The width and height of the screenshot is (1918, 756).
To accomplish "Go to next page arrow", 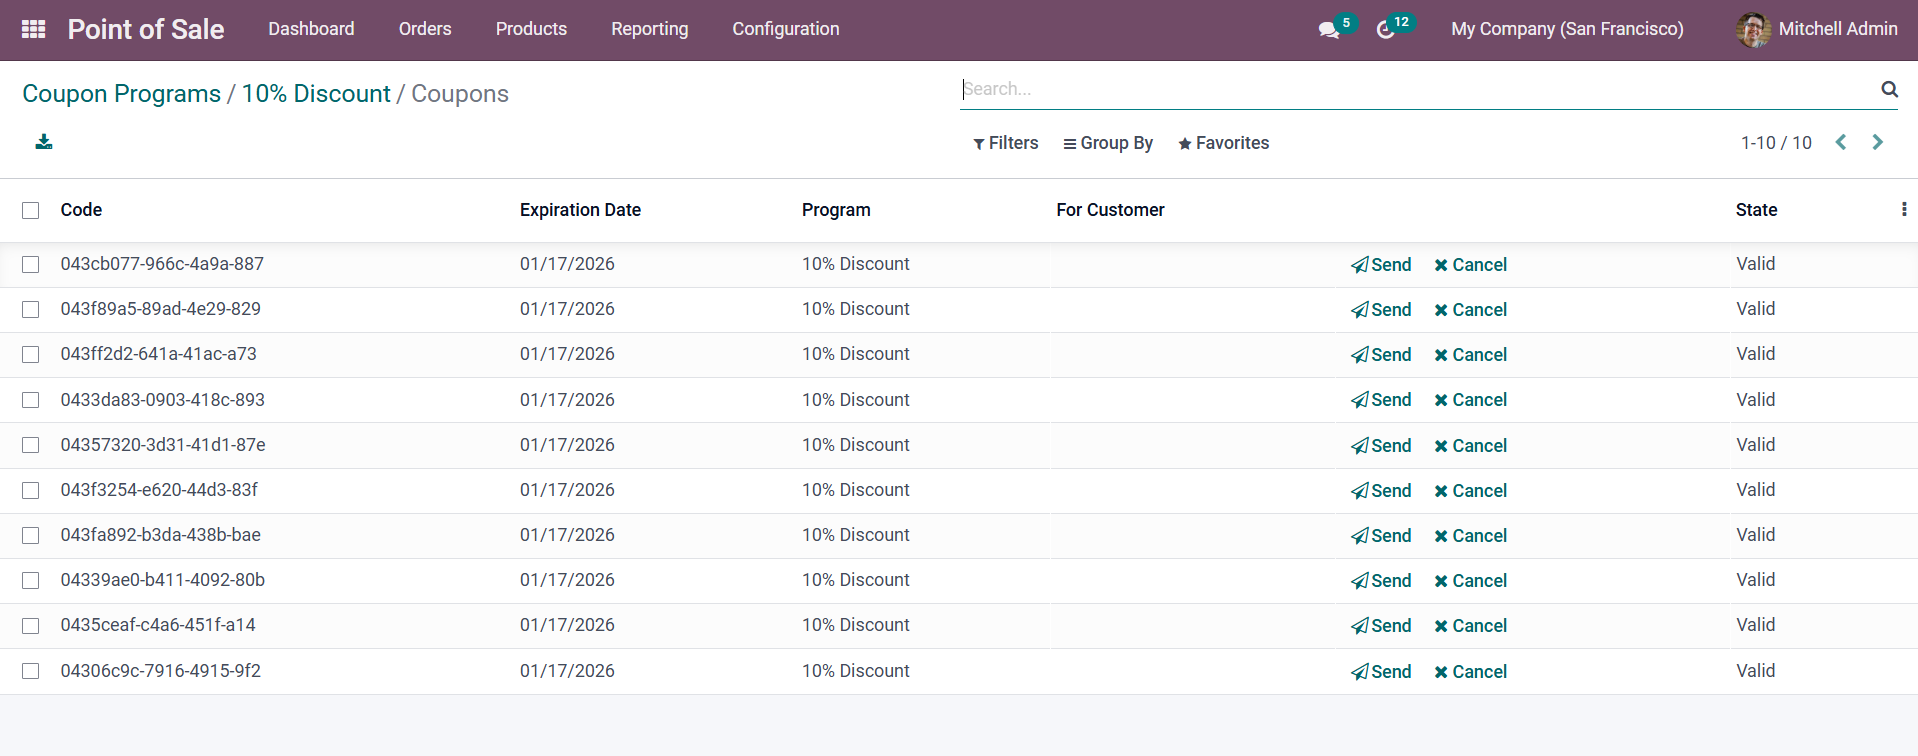I will 1877,142.
